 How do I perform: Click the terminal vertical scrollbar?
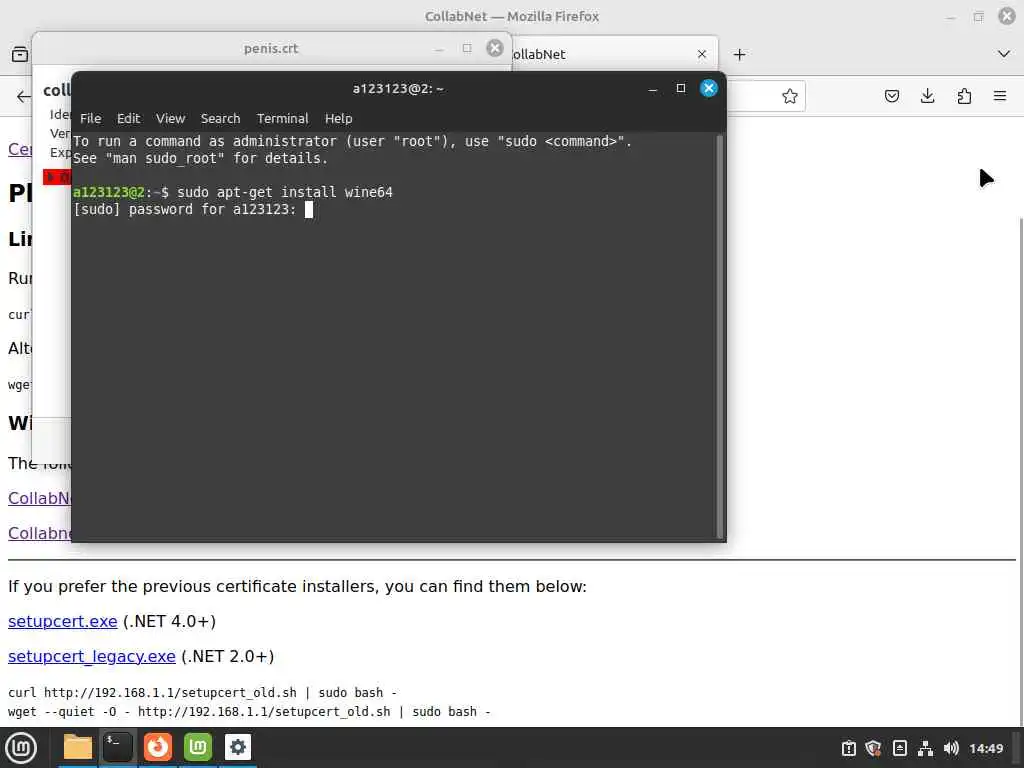point(720,336)
